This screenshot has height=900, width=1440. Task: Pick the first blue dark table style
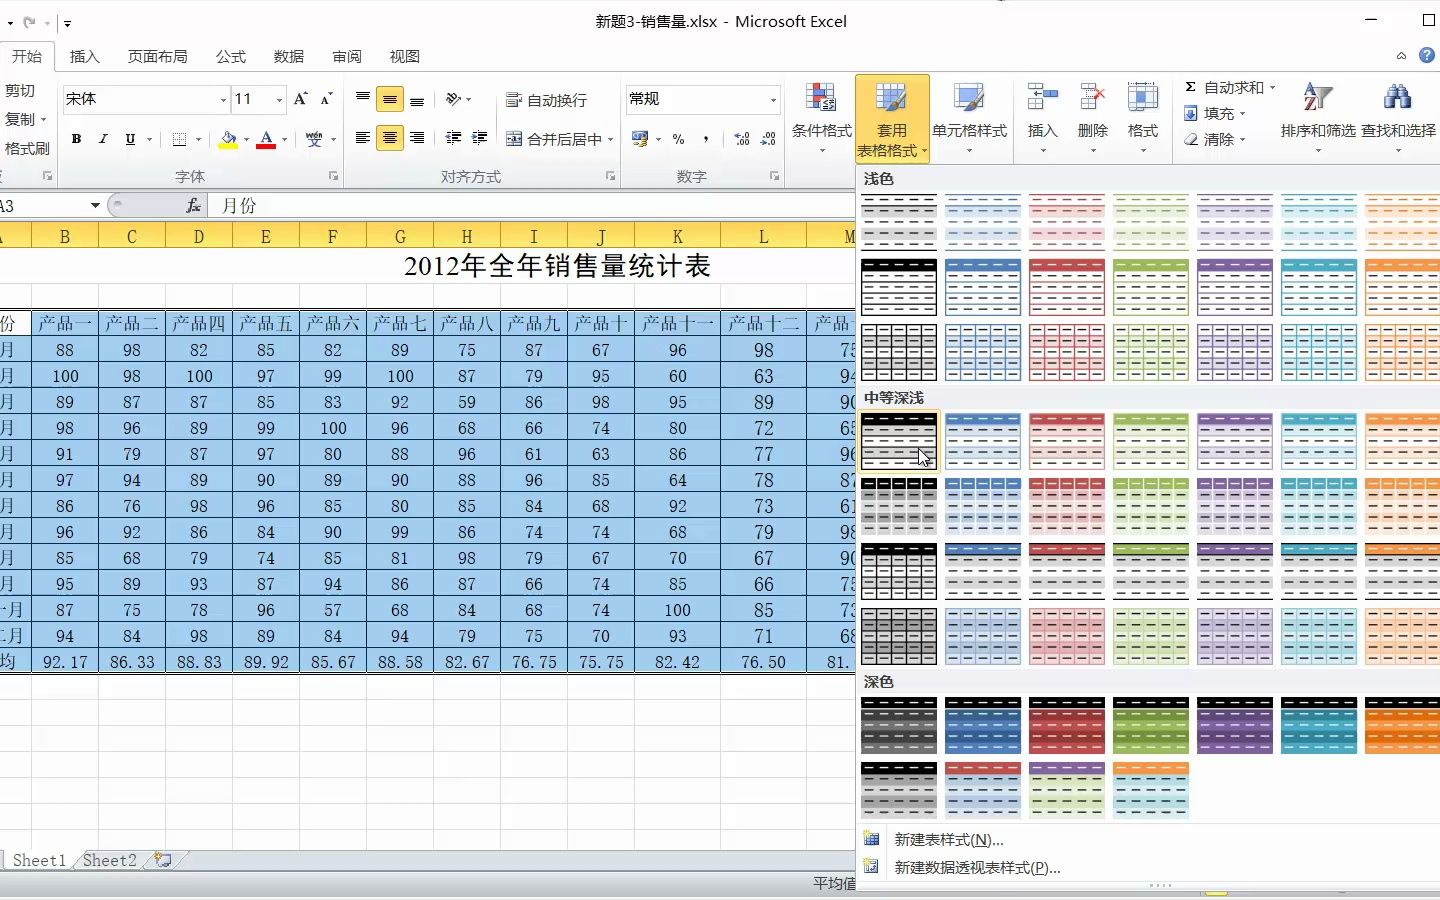point(983,726)
